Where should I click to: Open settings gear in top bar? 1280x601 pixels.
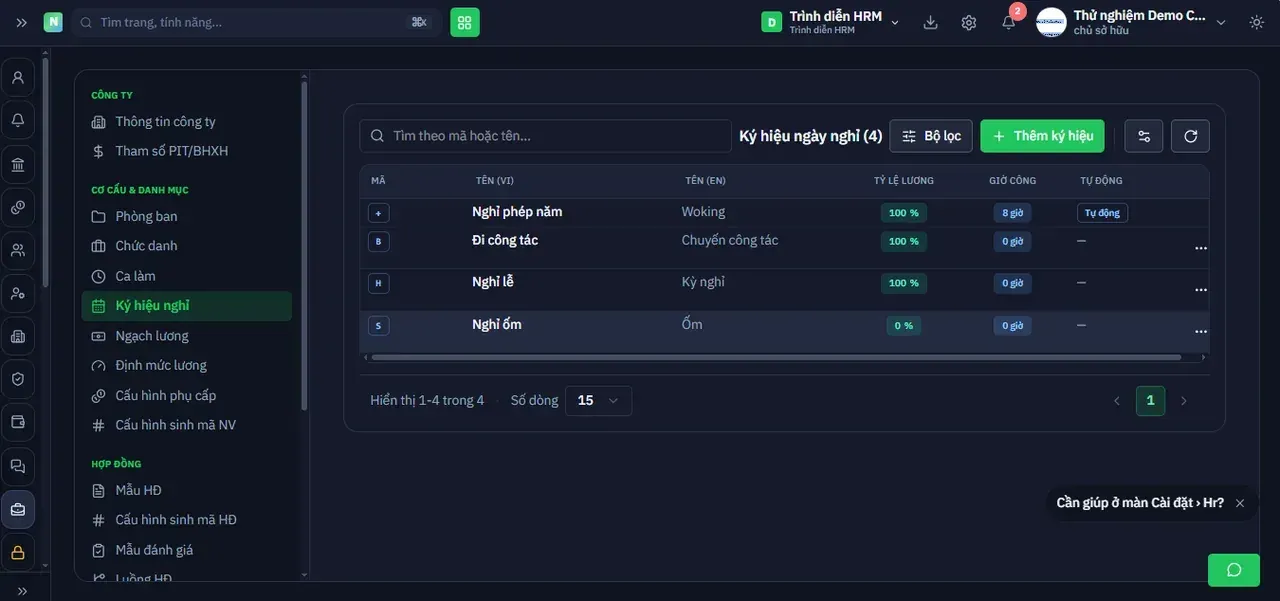pyautogui.click(x=969, y=22)
